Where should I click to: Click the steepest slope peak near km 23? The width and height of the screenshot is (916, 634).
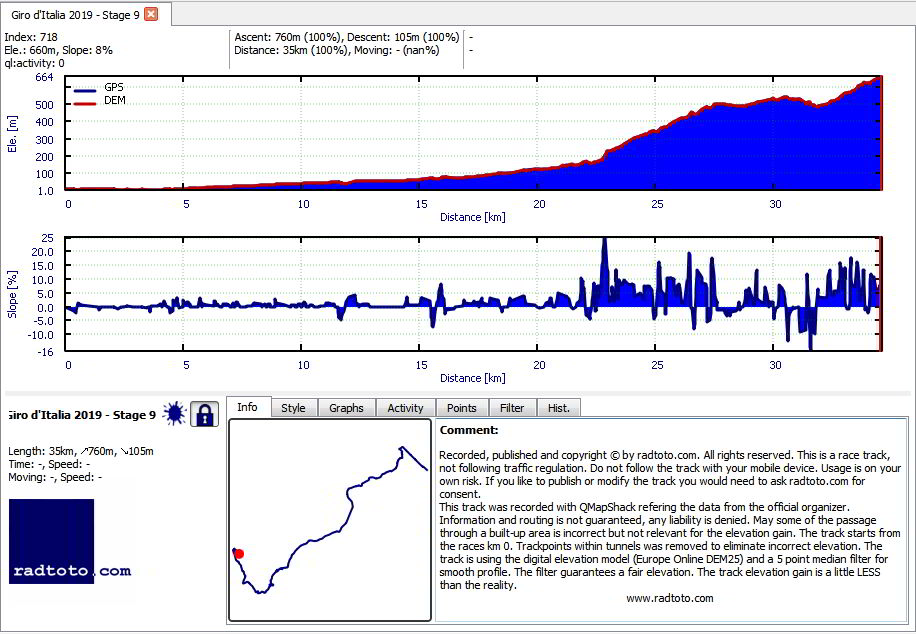(x=605, y=240)
